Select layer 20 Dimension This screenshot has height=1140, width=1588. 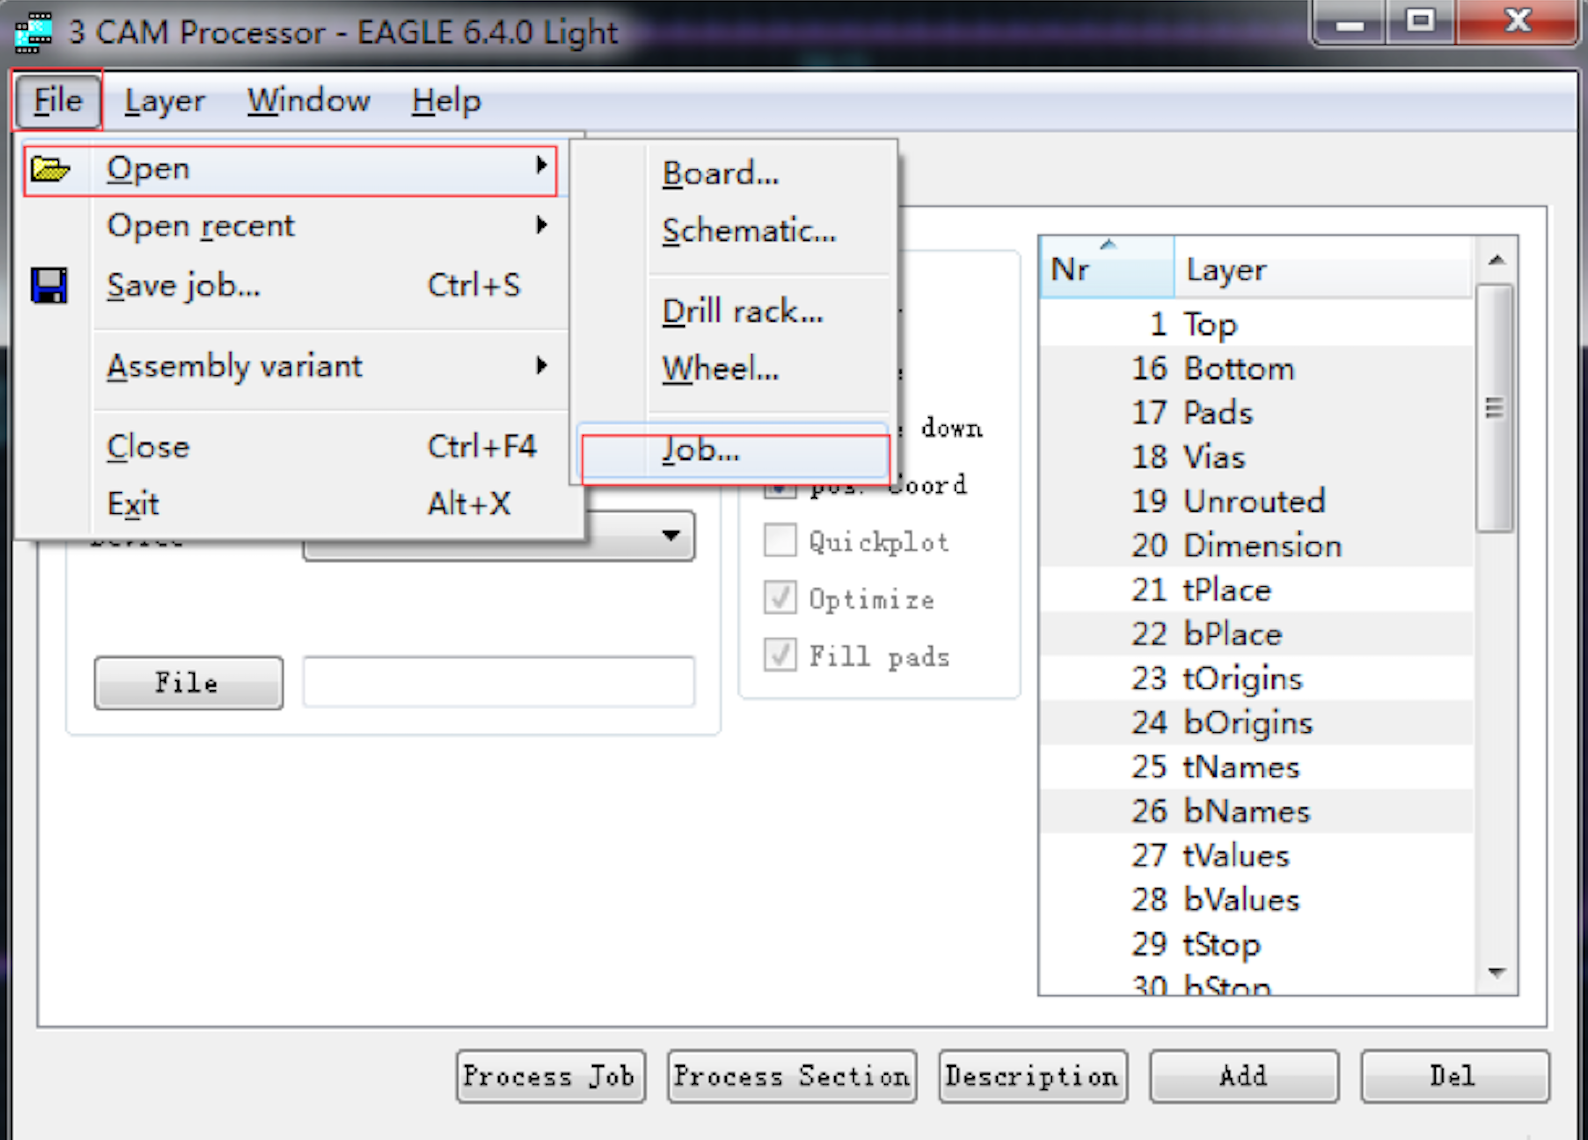[x=1257, y=545]
